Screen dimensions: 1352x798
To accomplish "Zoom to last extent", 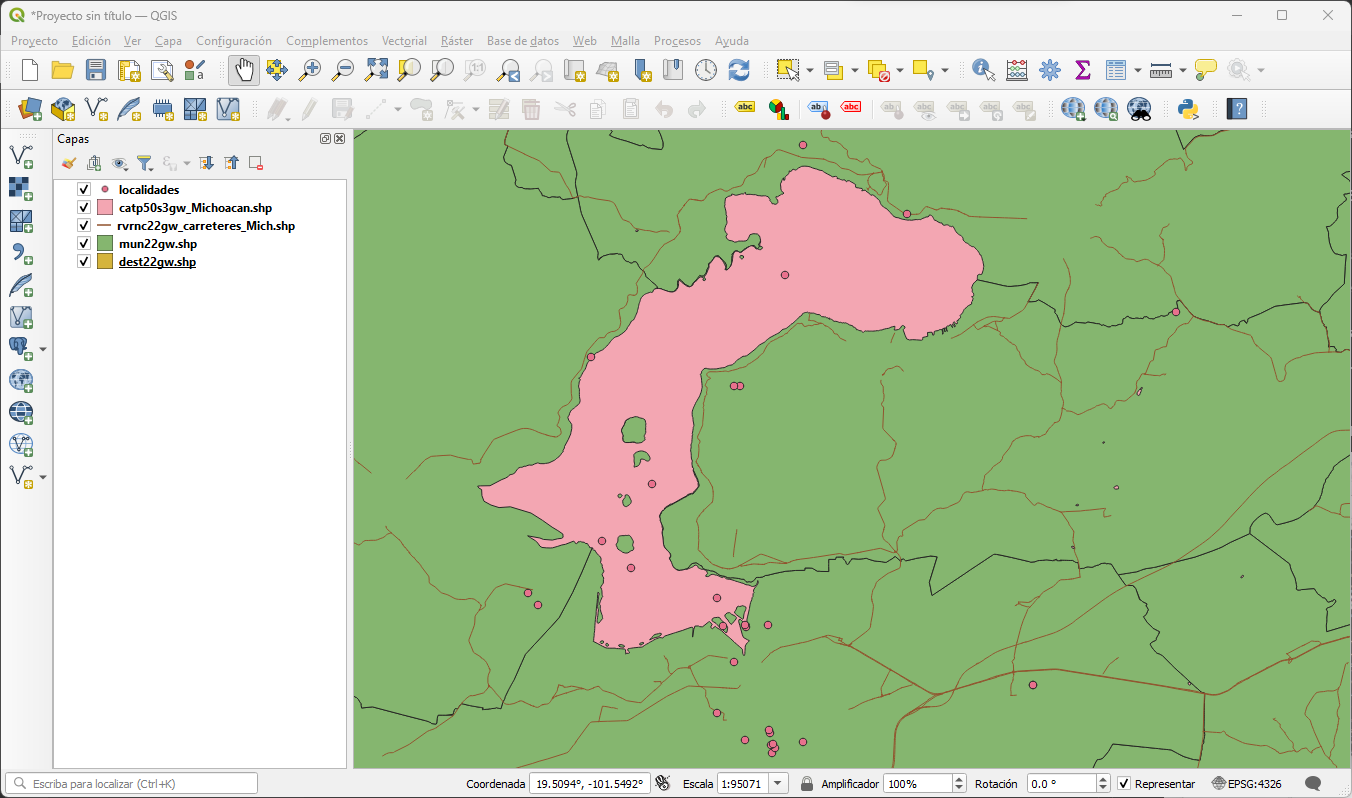I will coord(508,70).
